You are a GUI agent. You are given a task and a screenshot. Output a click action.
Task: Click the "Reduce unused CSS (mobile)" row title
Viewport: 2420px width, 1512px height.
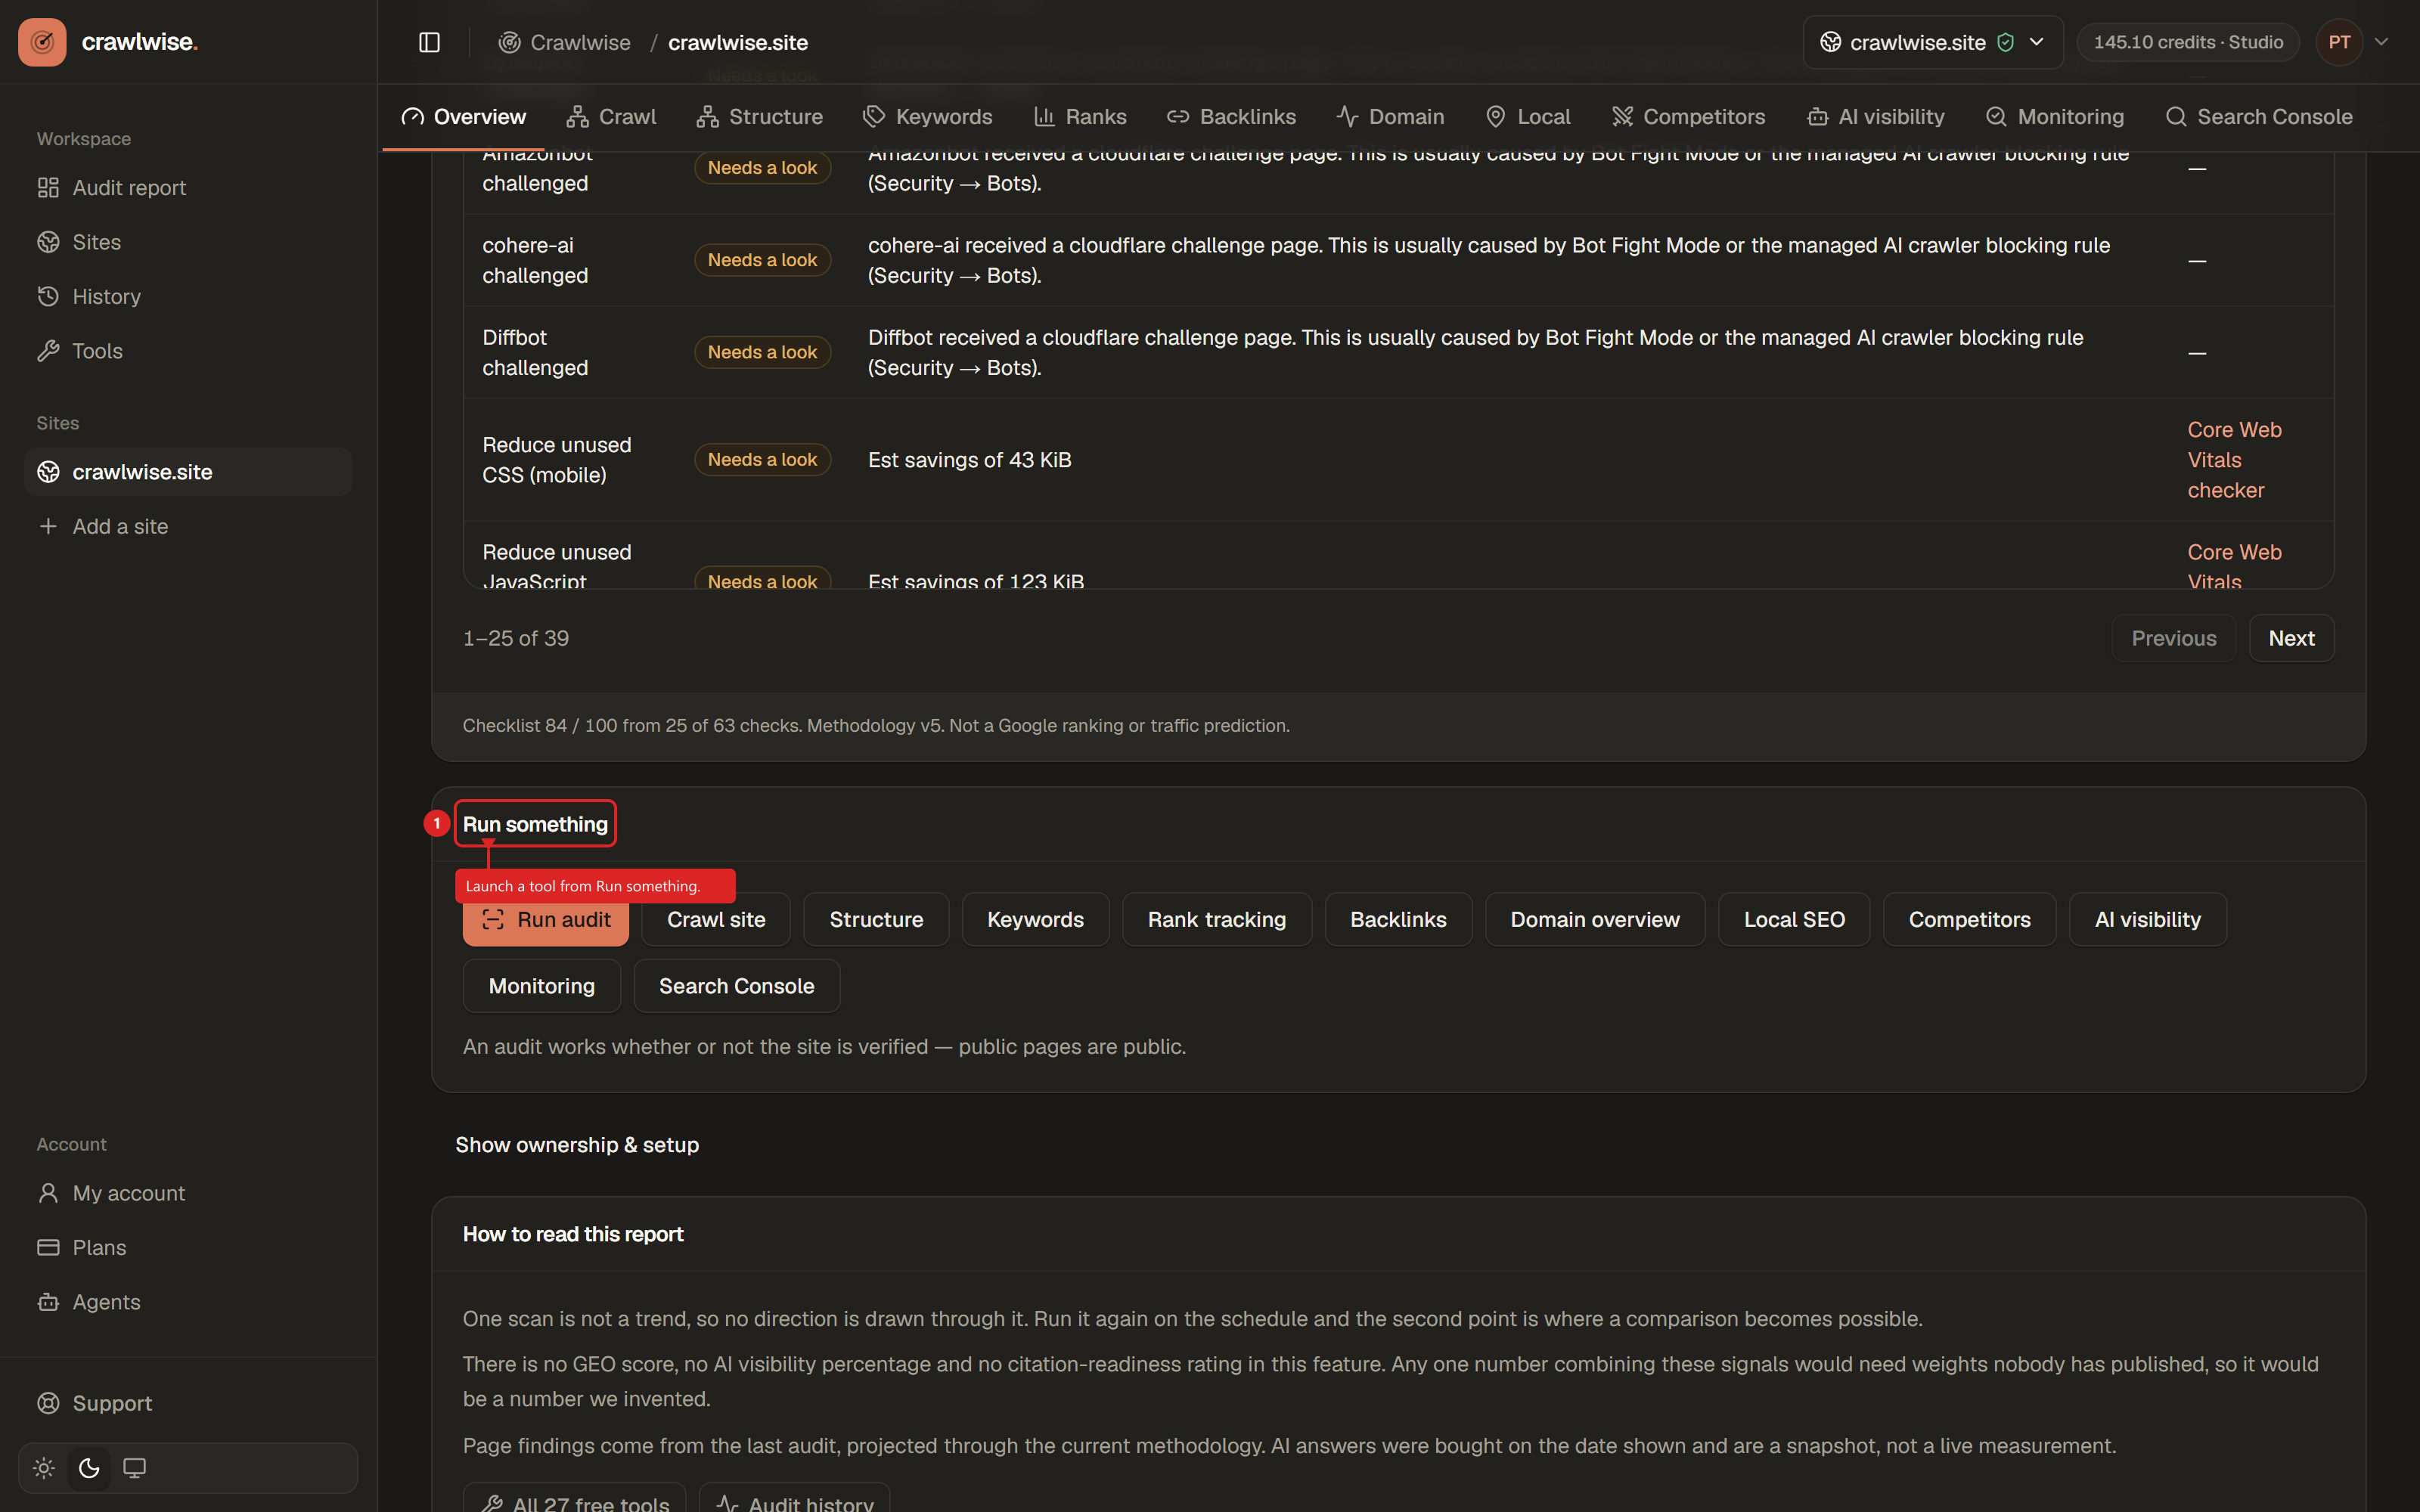click(x=557, y=460)
